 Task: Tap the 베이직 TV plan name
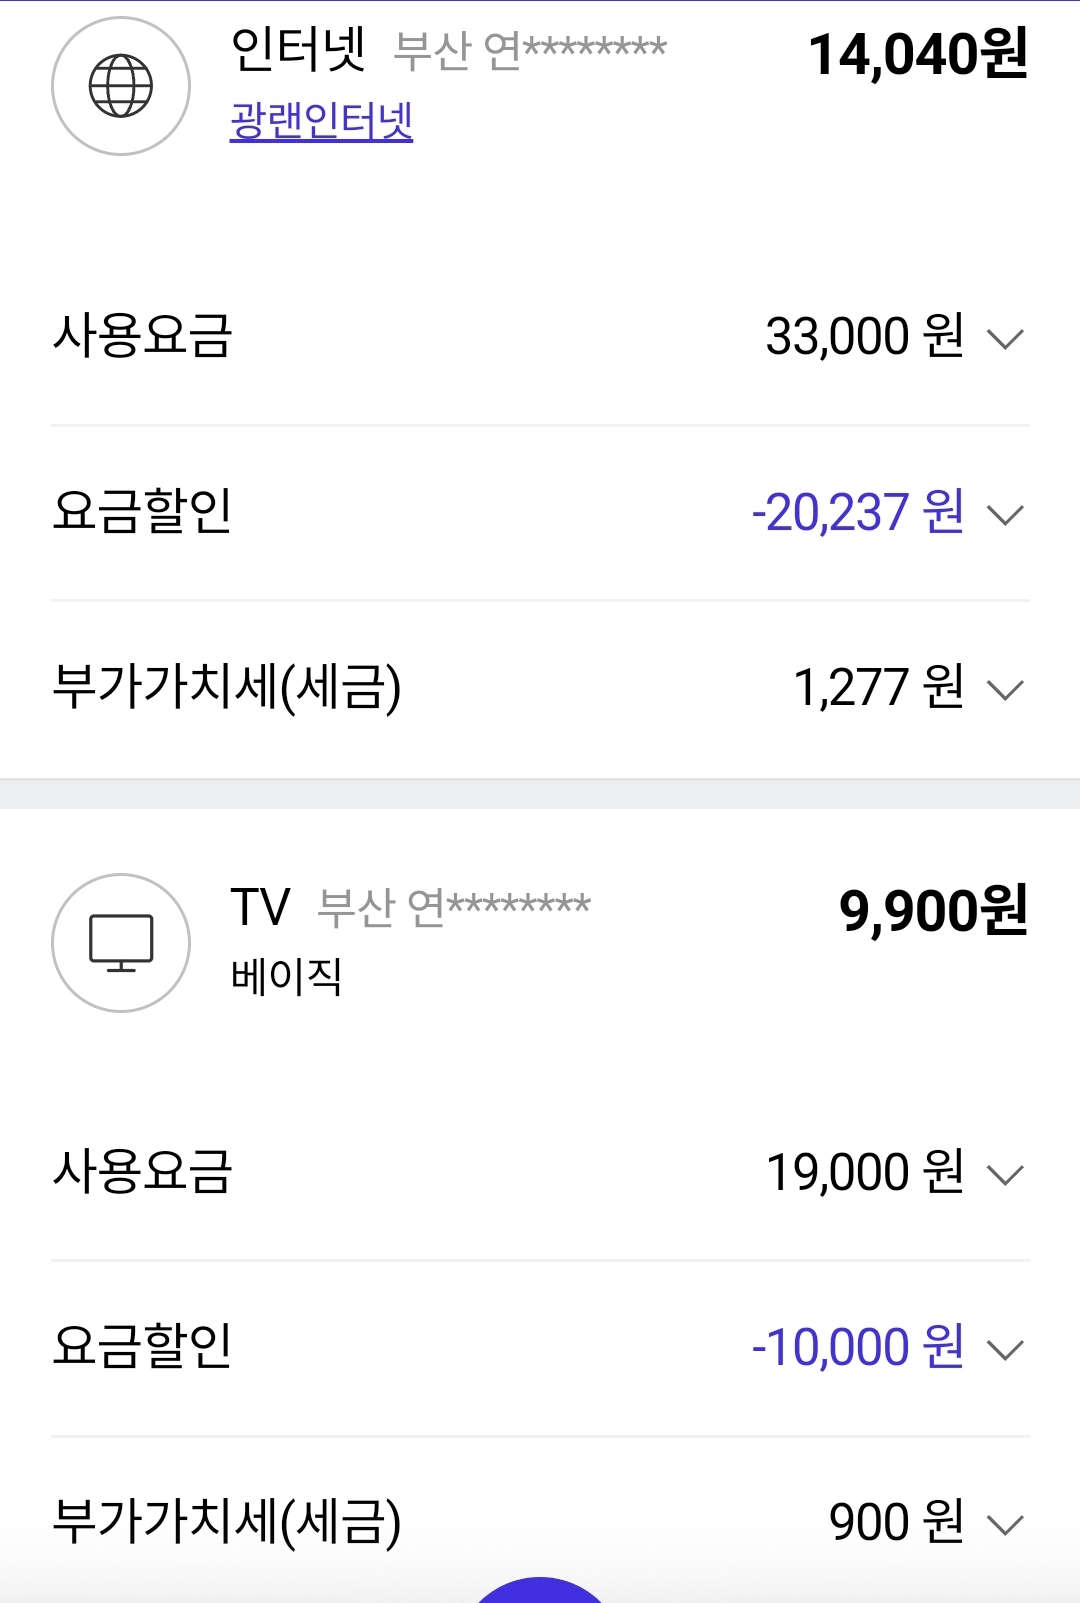287,976
